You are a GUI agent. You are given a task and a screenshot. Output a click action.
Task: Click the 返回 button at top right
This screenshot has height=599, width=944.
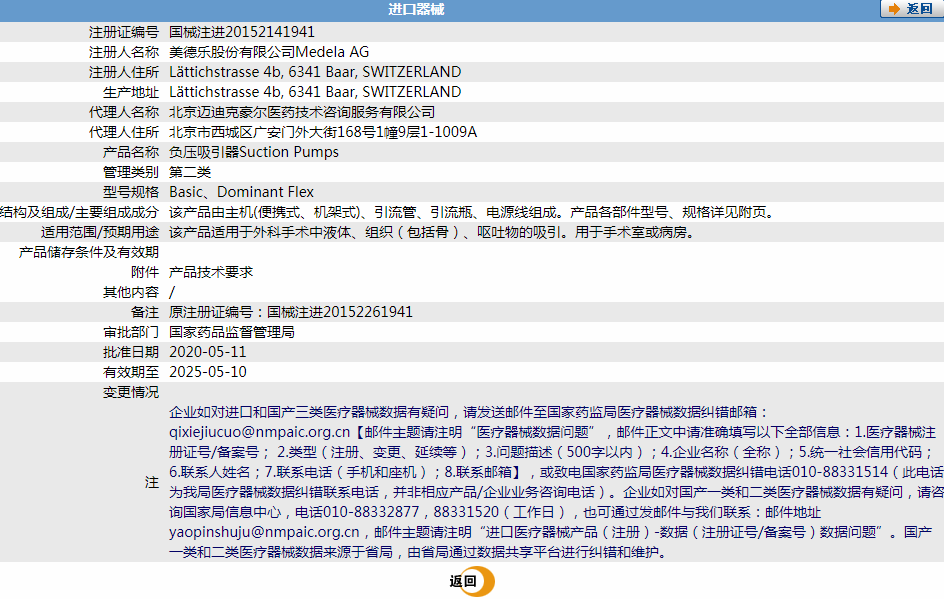point(911,8)
